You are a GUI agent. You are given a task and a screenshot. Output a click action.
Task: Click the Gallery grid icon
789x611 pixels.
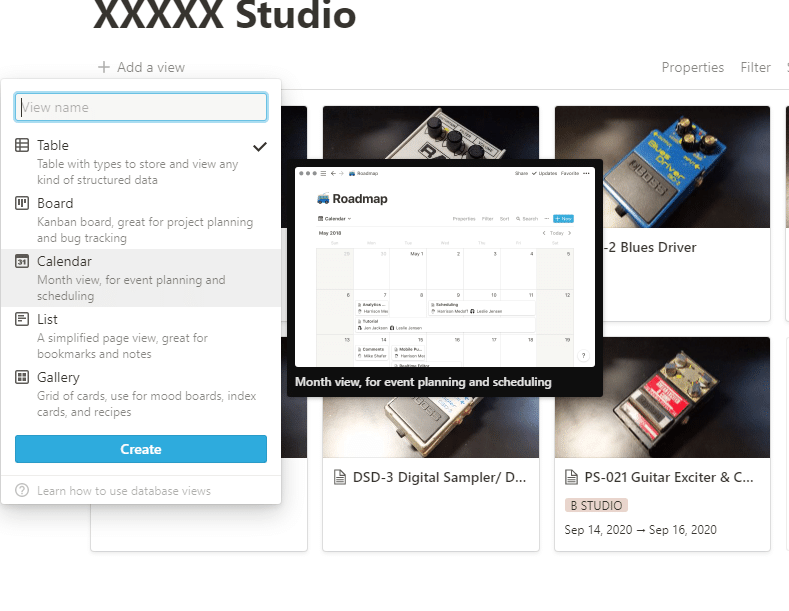(22, 377)
